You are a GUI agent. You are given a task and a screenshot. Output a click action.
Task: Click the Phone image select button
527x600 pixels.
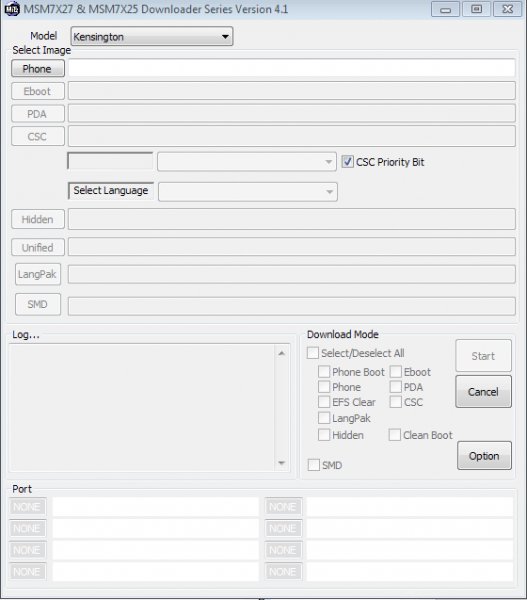38,68
